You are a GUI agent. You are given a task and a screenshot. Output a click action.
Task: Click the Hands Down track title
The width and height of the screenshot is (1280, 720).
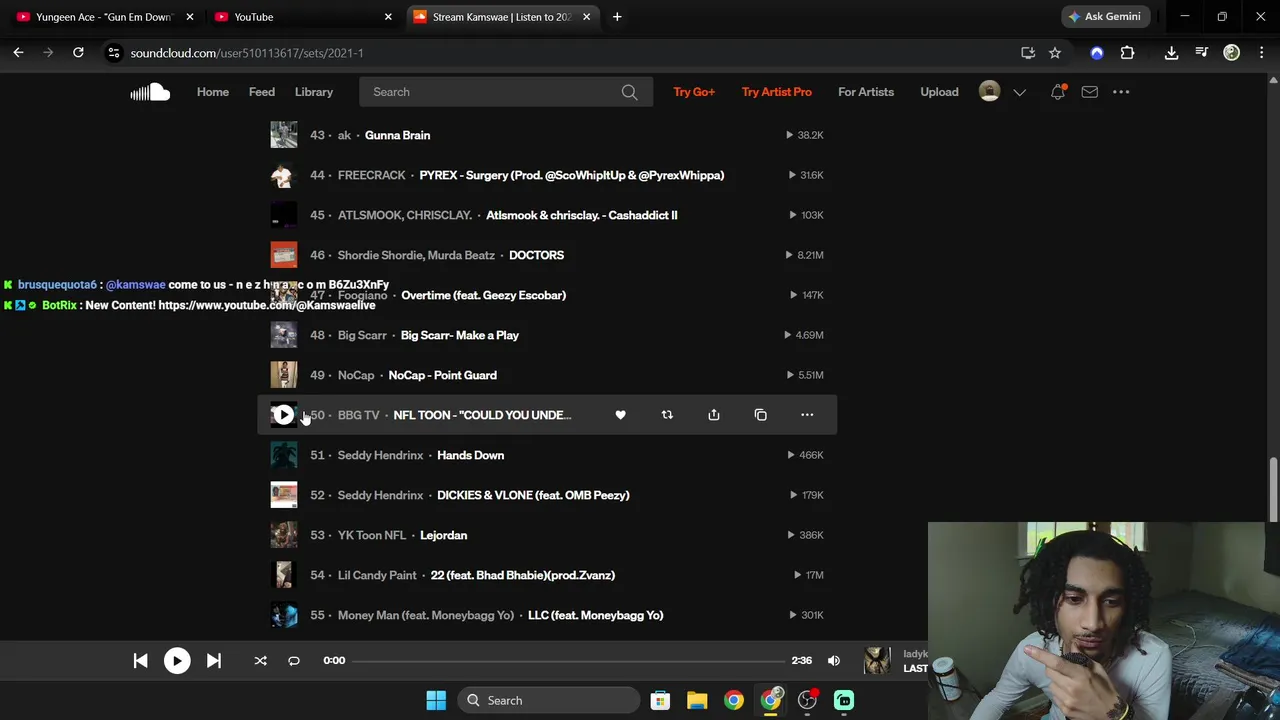click(x=470, y=455)
